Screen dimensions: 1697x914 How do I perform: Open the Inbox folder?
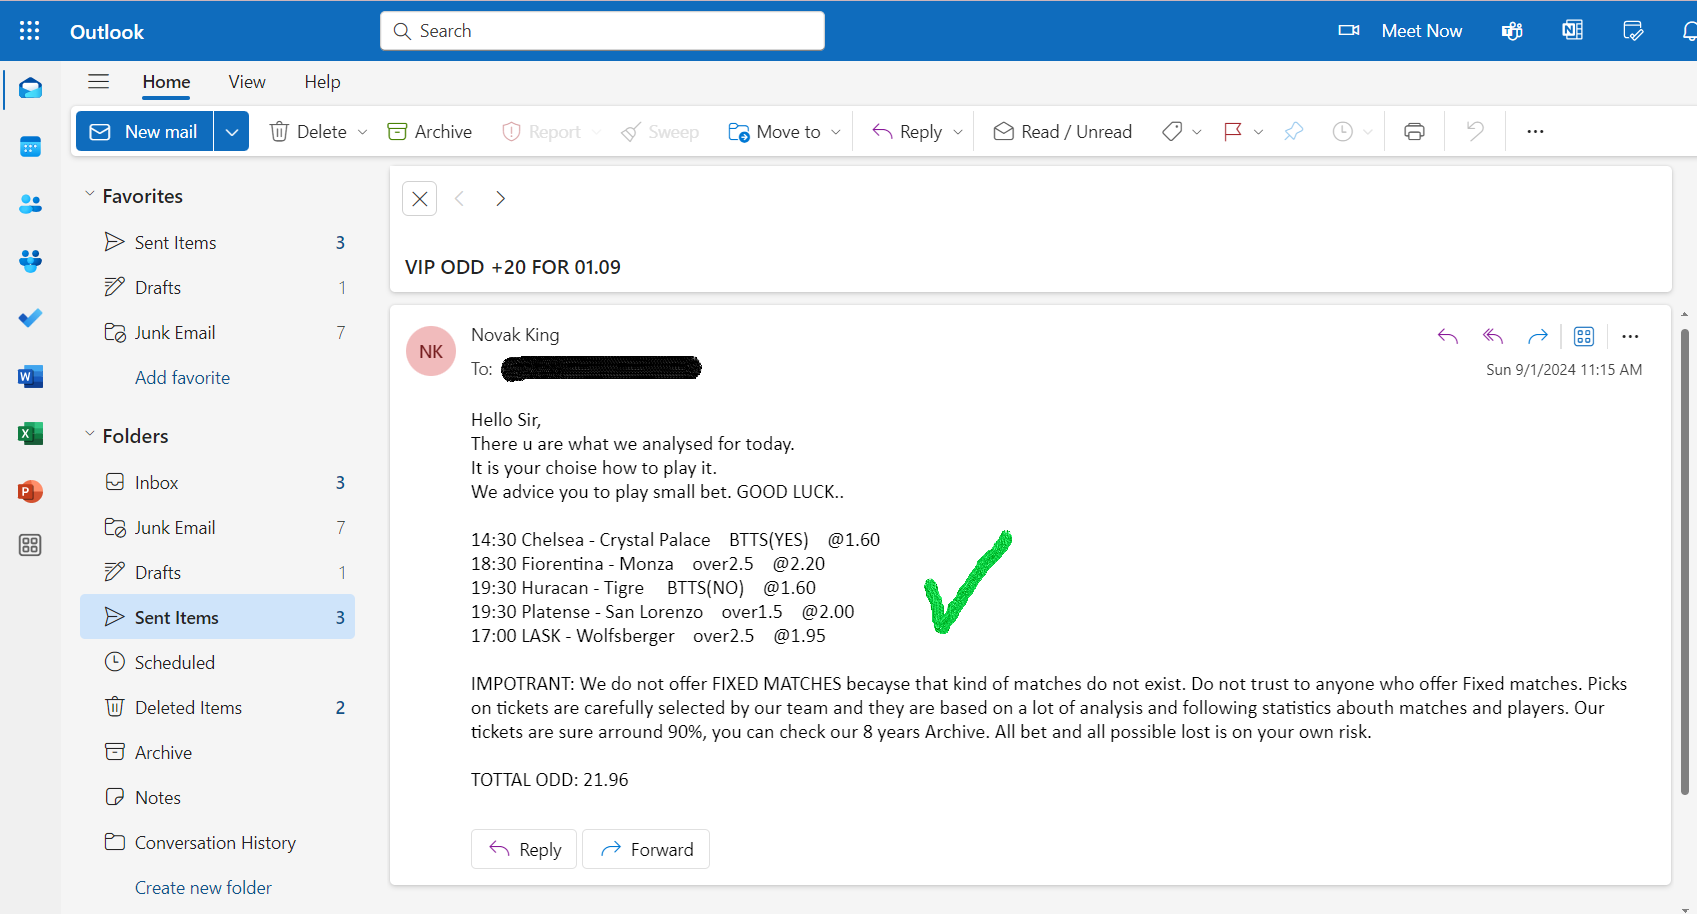tap(217, 482)
